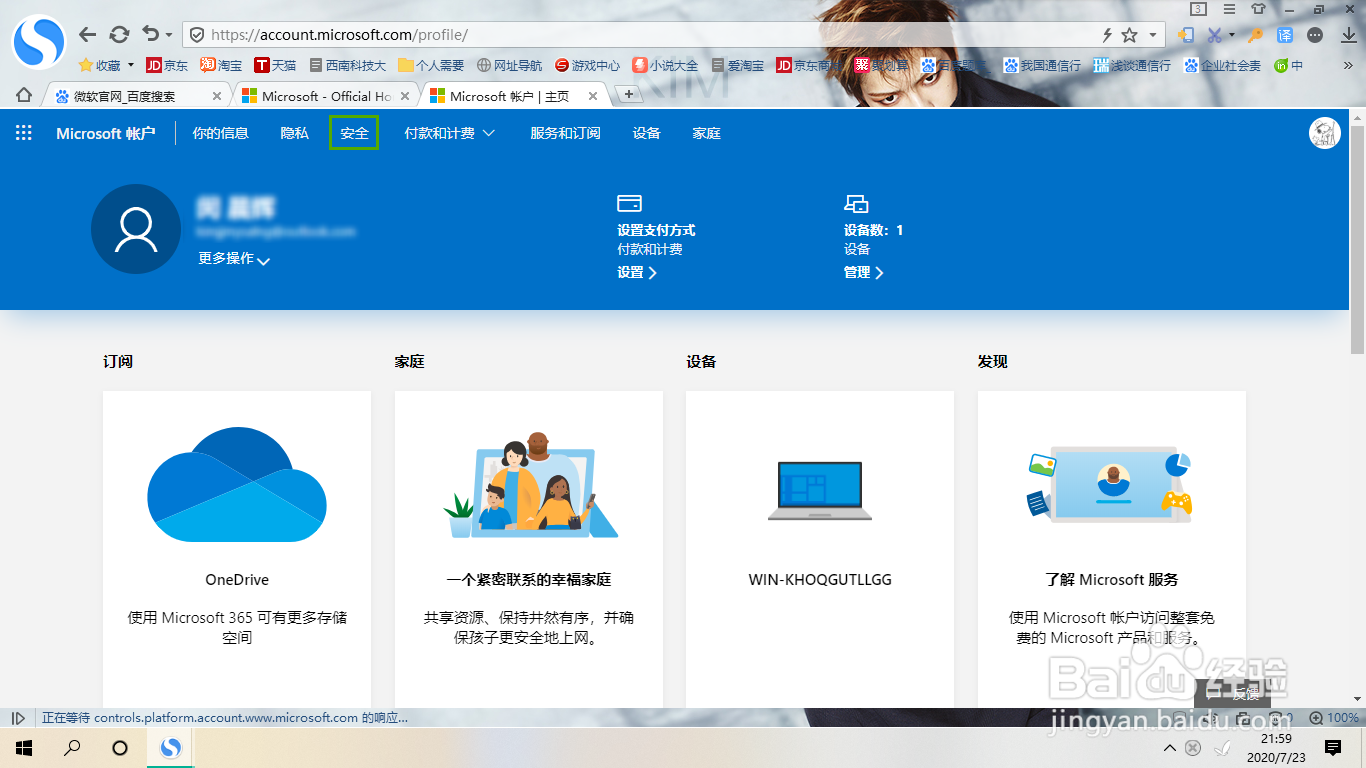Image resolution: width=1366 pixels, height=768 pixels.
Task: Open the screenshot tool dropdown arrow
Action: 1231,34
